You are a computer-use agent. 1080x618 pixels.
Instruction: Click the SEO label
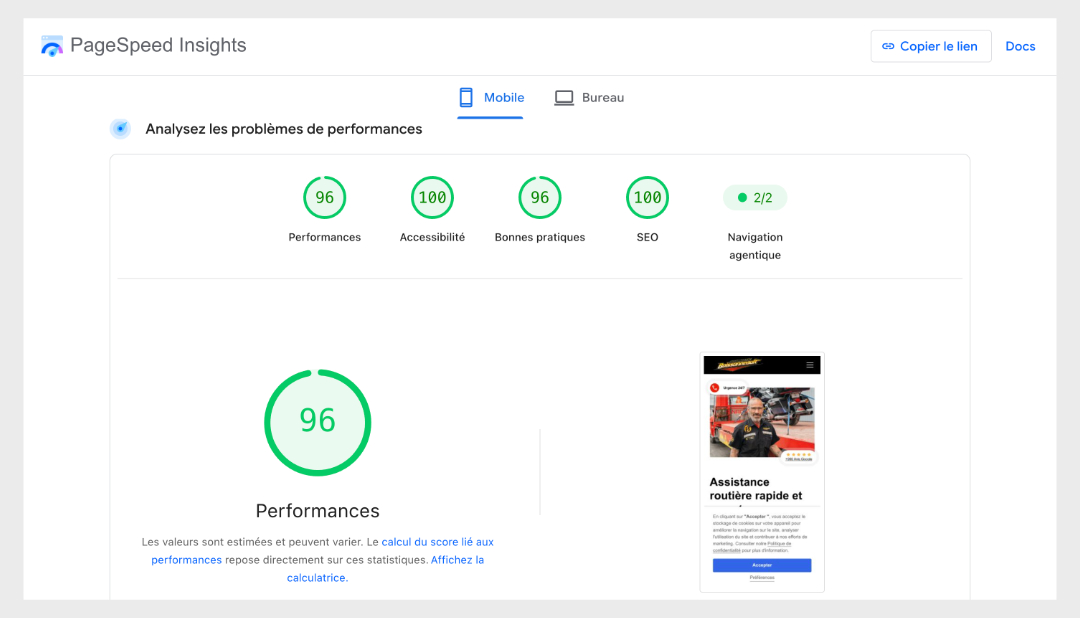(647, 237)
